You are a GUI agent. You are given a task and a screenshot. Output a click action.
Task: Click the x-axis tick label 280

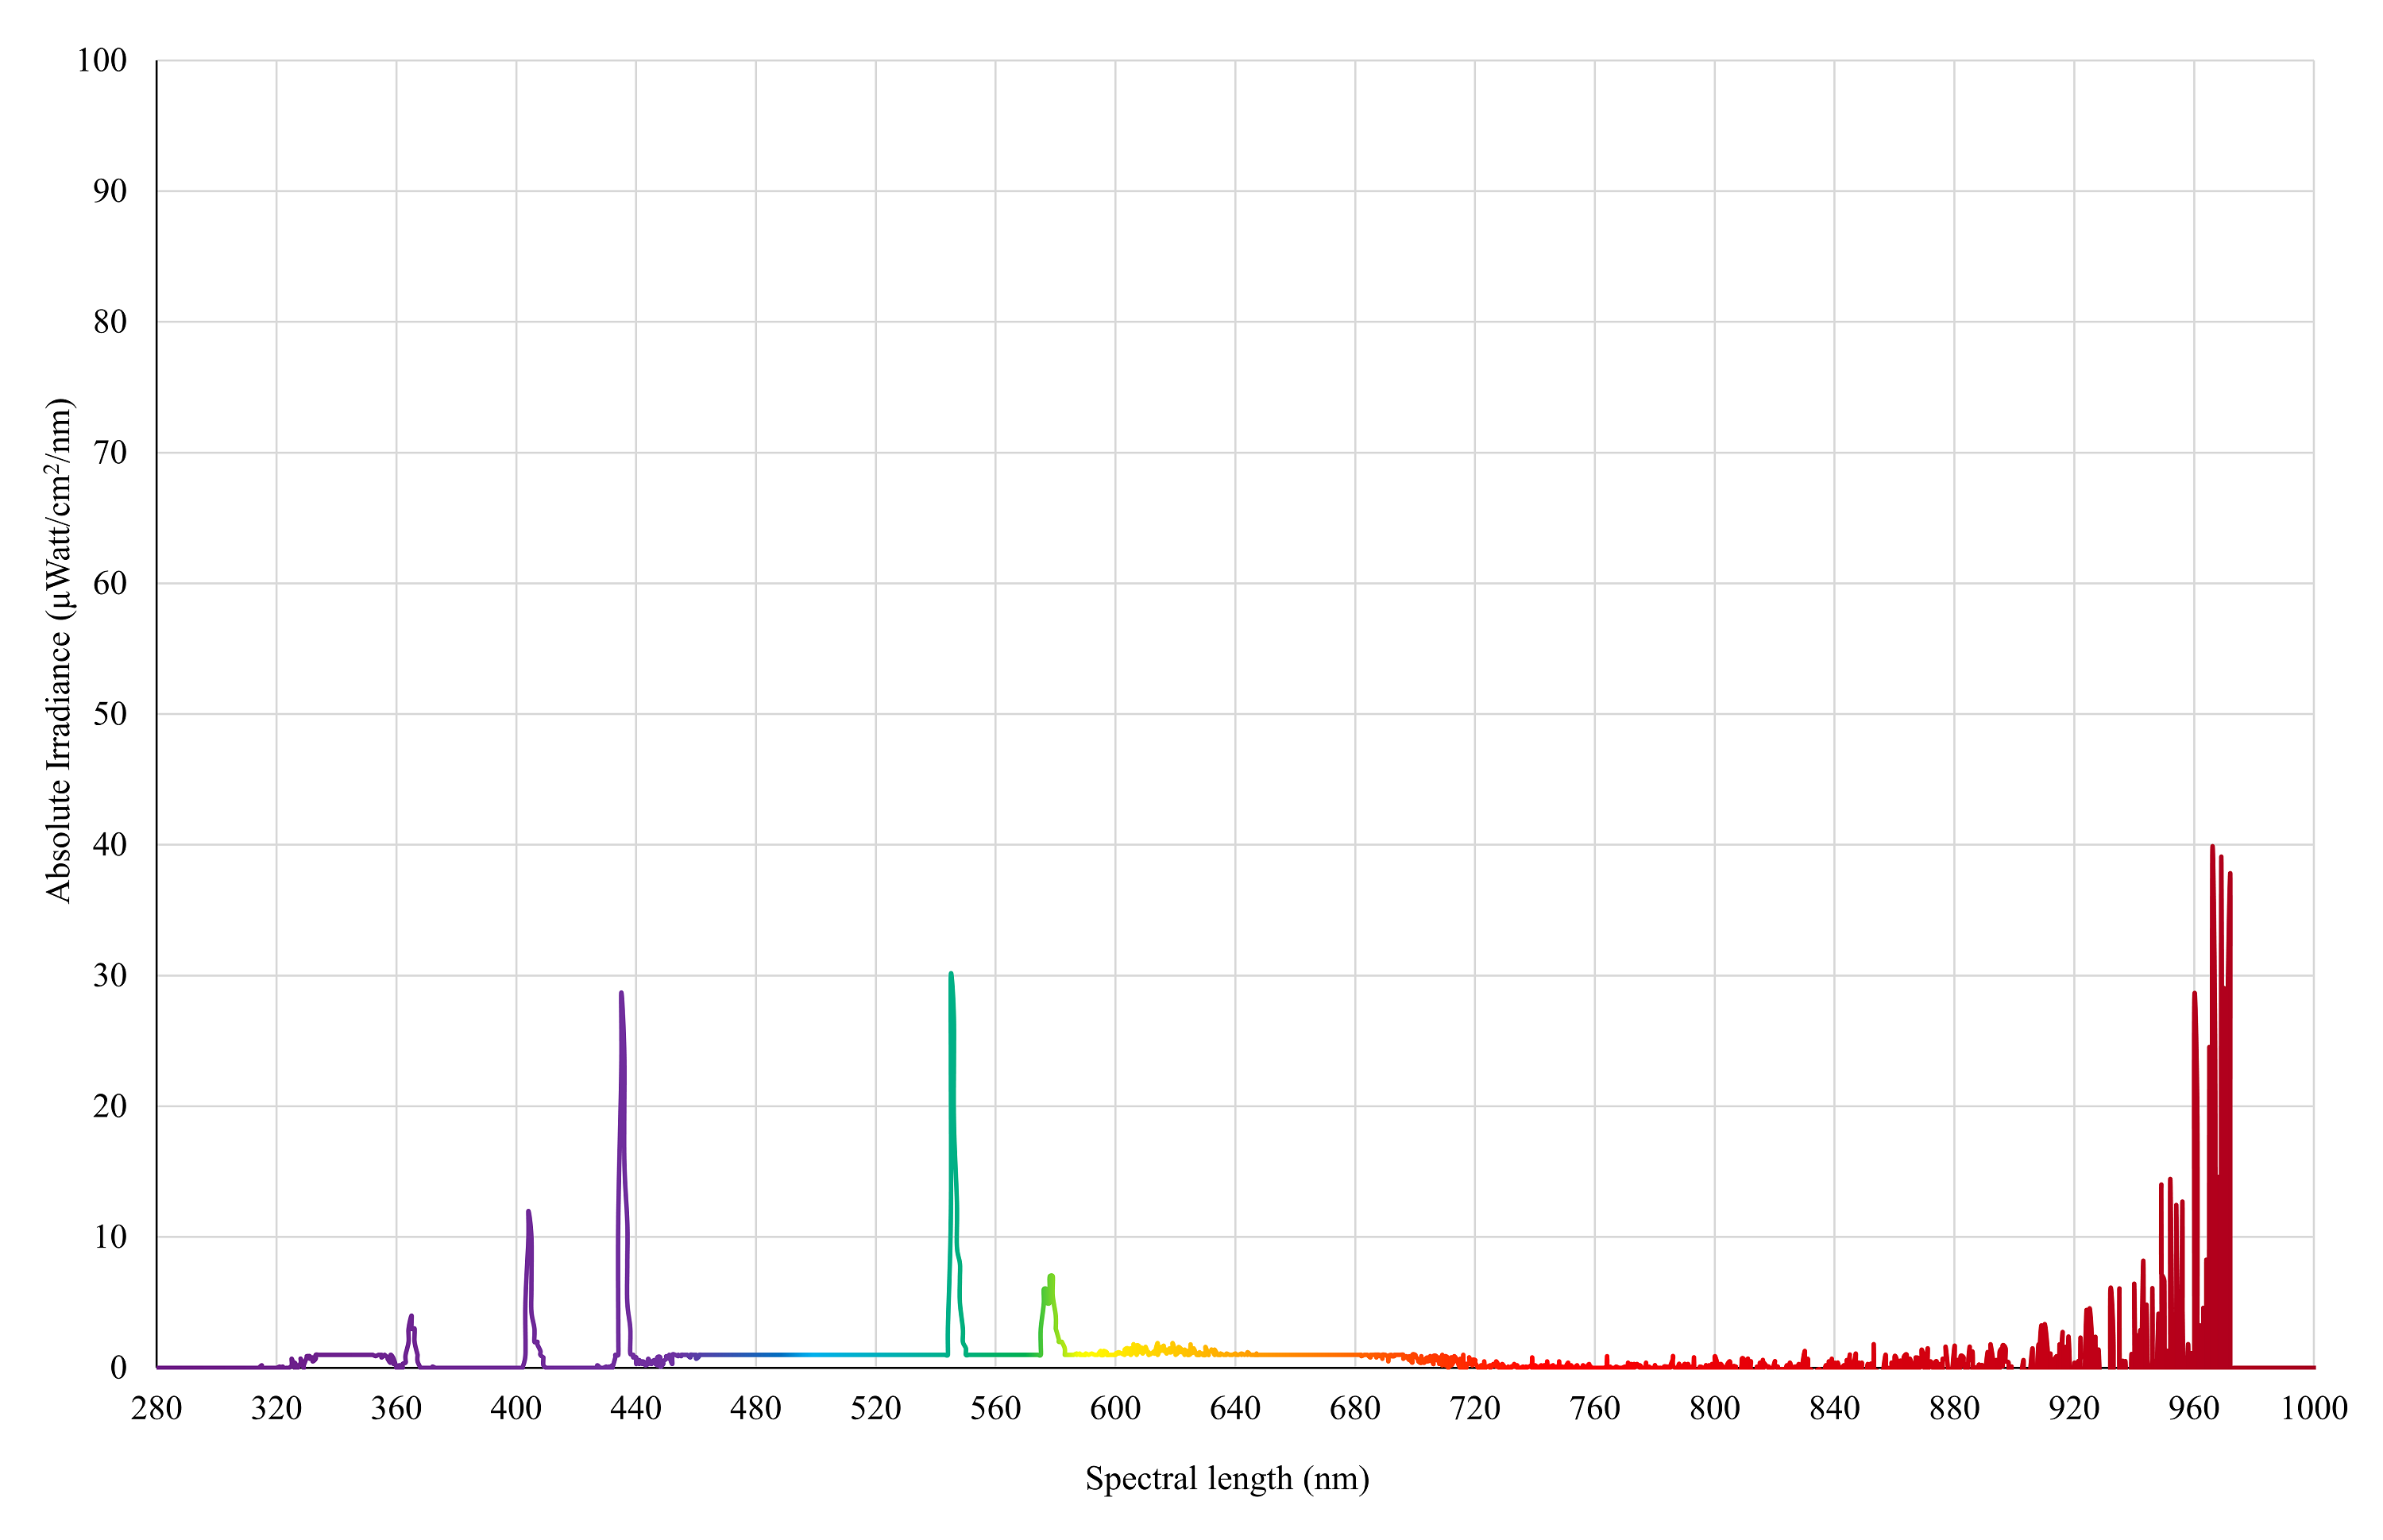tap(156, 1409)
